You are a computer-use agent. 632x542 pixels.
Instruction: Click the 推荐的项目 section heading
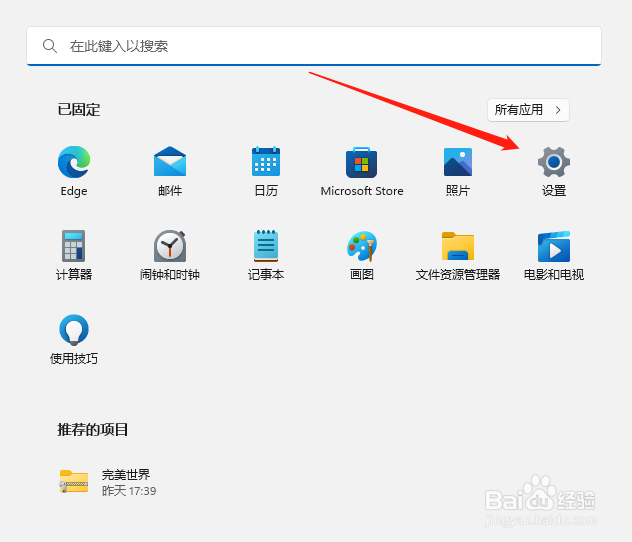(92, 430)
